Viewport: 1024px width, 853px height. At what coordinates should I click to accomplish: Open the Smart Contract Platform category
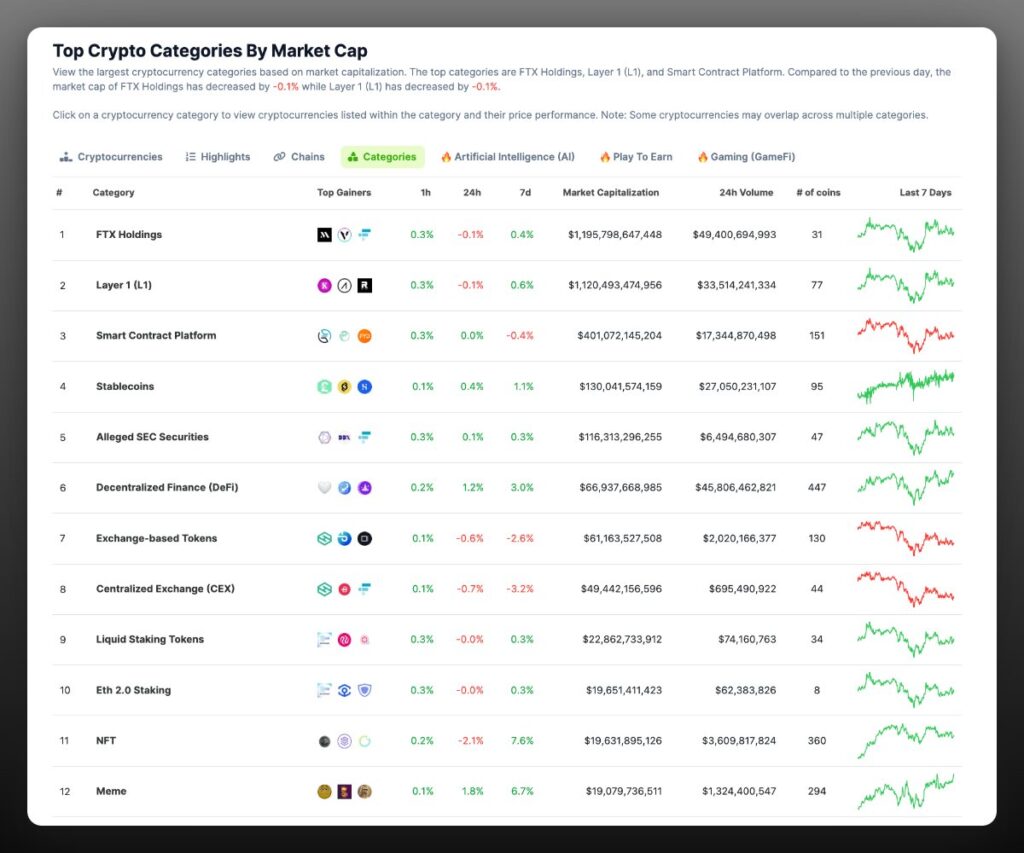[156, 336]
